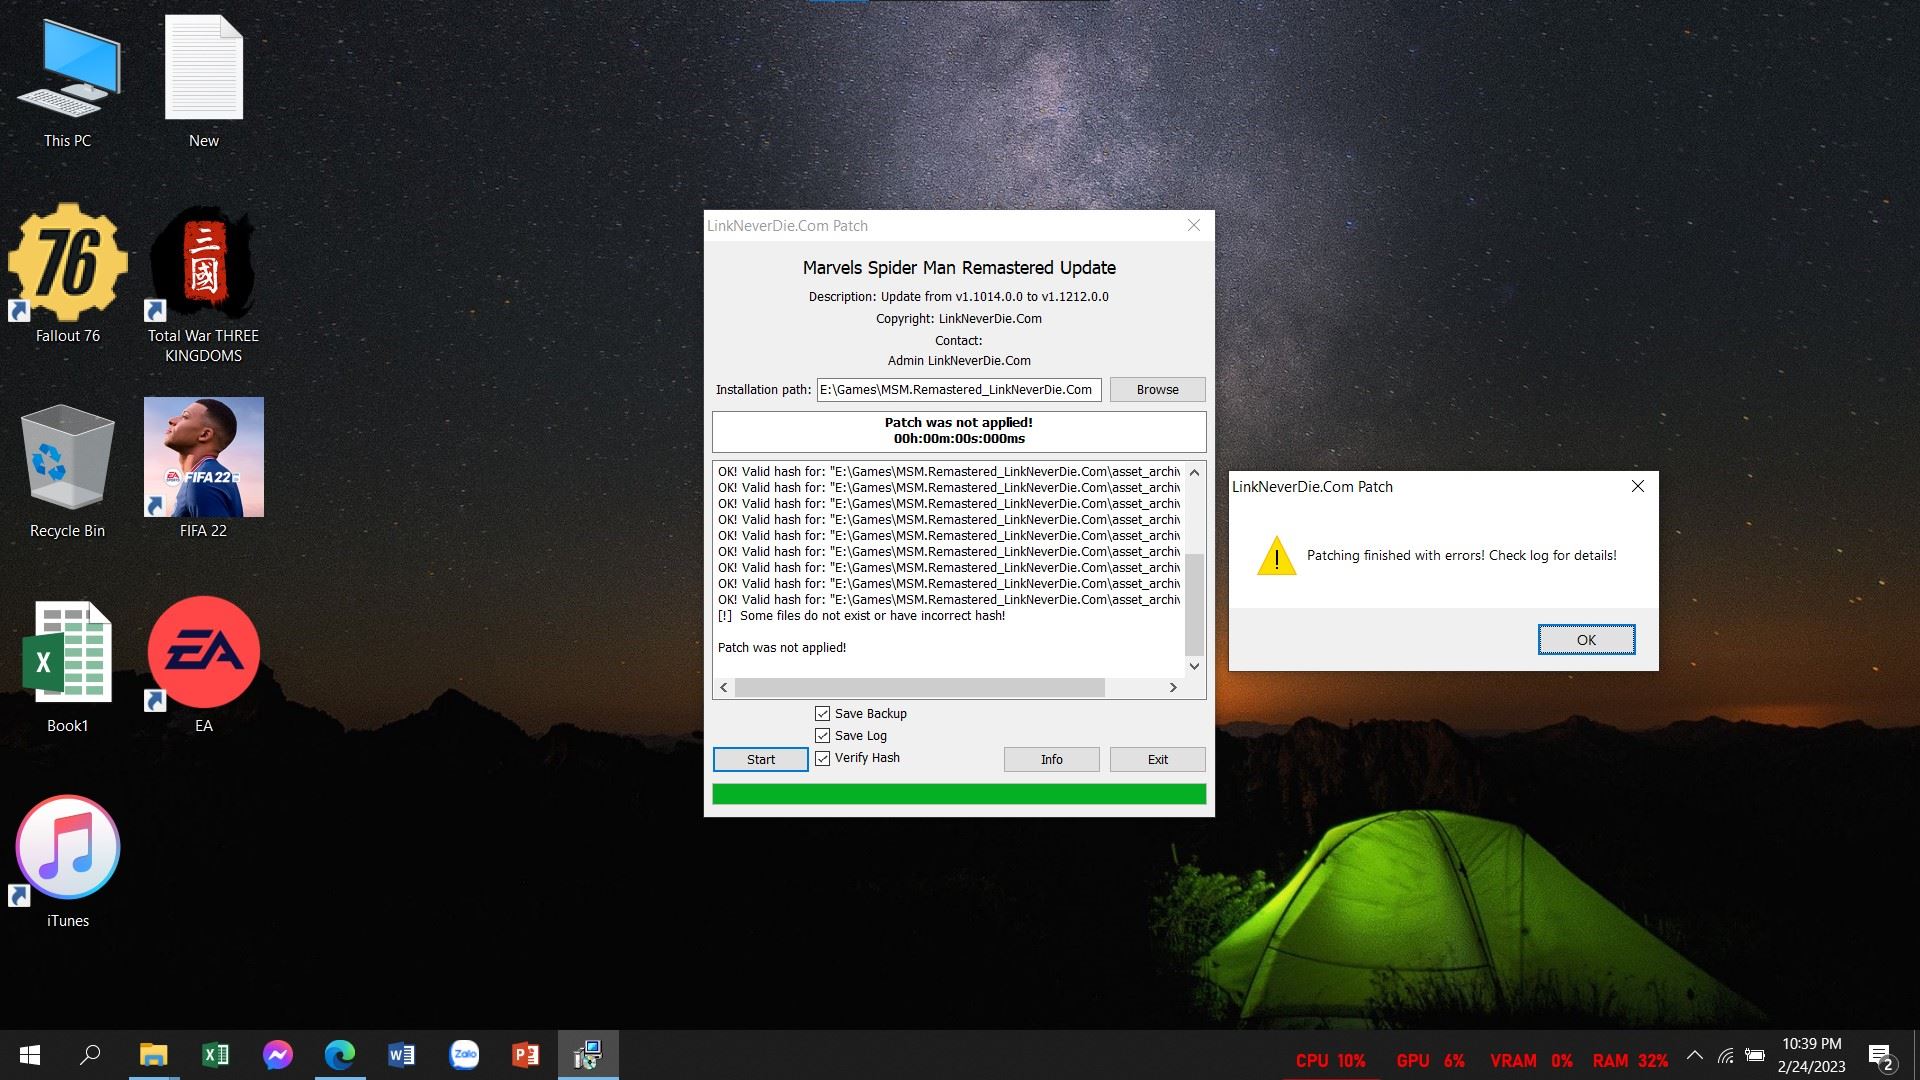
Task: Click the GPU 6% monitor readout
Action: click(1431, 1061)
